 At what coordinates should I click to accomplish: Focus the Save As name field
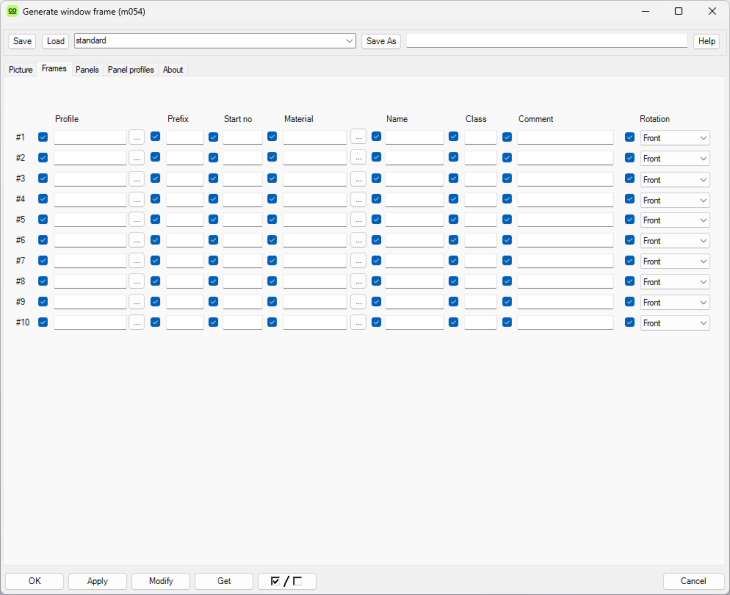tap(547, 41)
